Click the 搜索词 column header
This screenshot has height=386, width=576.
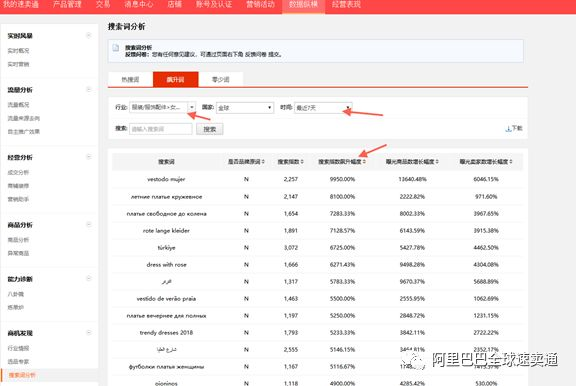point(166,162)
